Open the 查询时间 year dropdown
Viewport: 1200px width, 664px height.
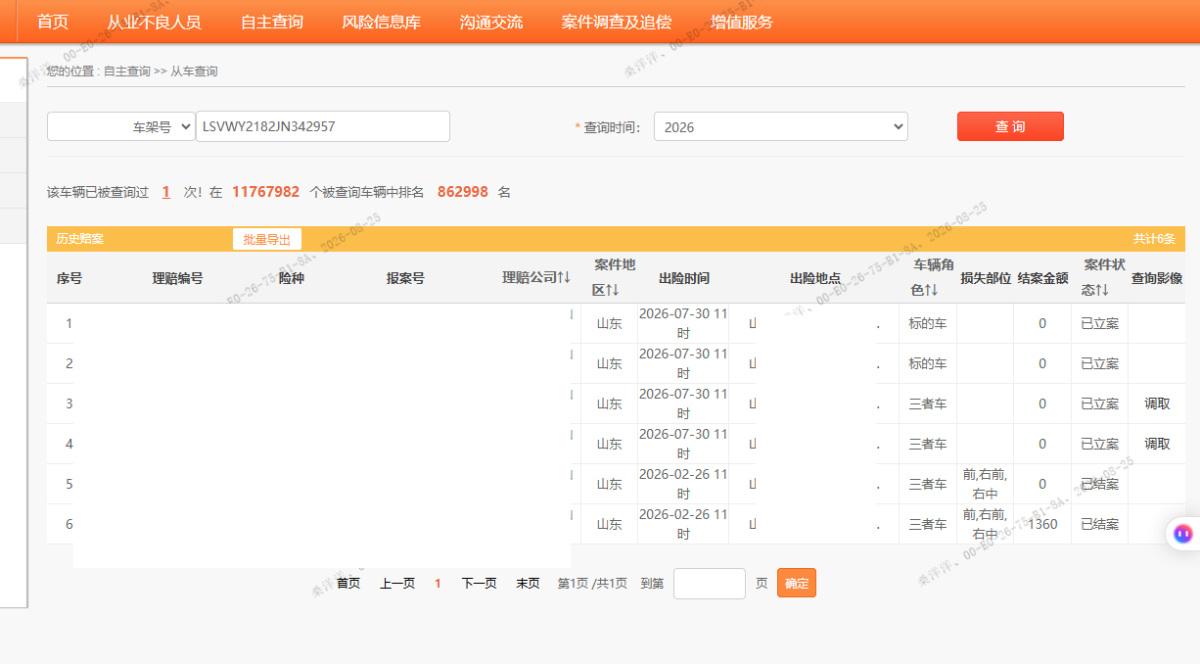tap(781, 127)
